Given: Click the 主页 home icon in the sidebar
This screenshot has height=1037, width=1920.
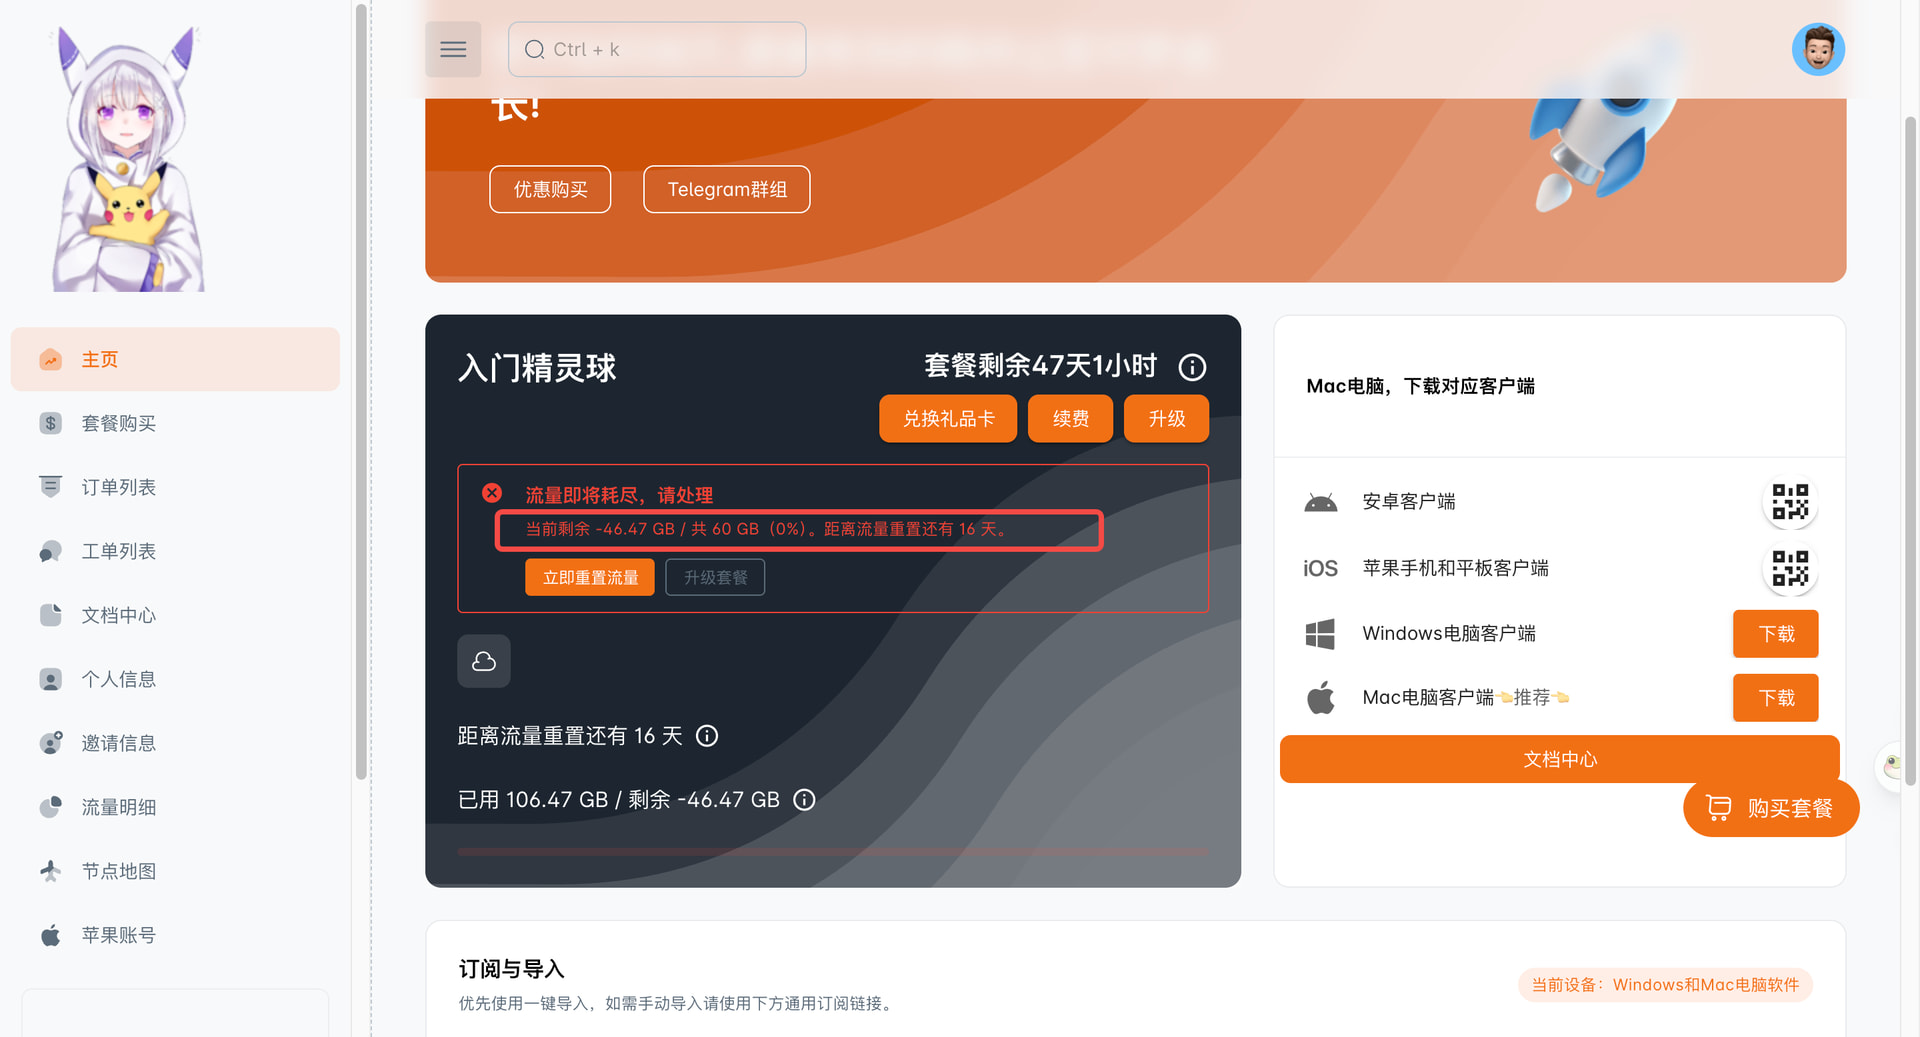Looking at the screenshot, I should click(51, 359).
